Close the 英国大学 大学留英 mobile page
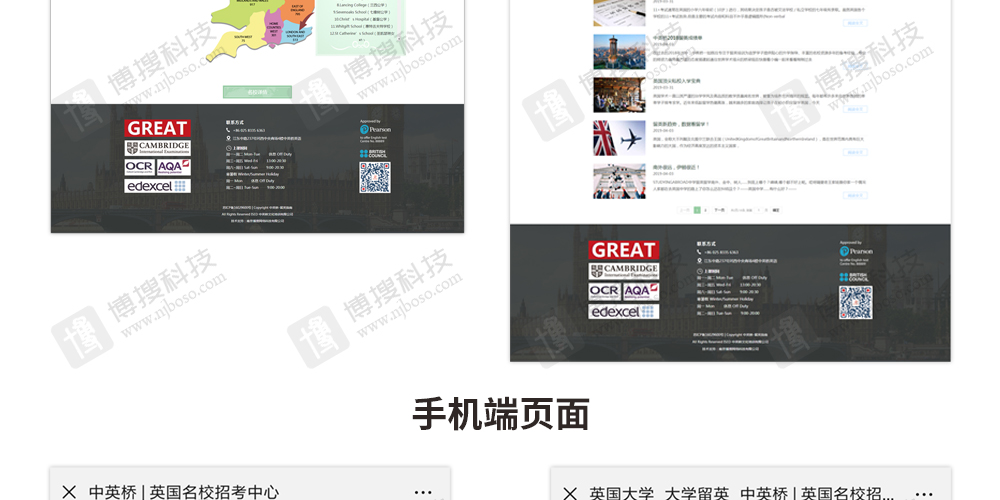1000x500 pixels. pyautogui.click(x=569, y=493)
